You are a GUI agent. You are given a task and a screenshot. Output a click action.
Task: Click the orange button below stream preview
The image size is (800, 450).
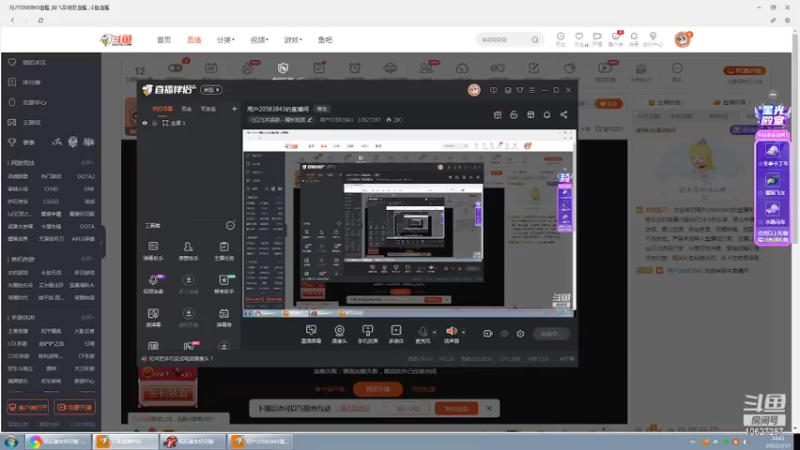tap(378, 389)
